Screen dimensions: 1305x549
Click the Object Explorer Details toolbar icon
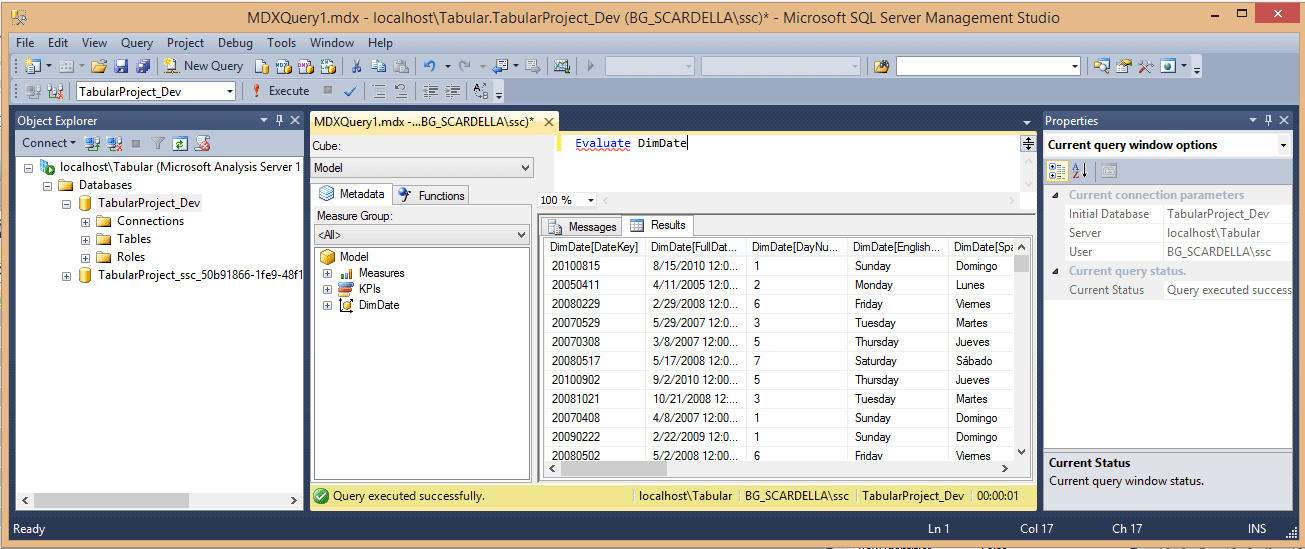point(1101,66)
